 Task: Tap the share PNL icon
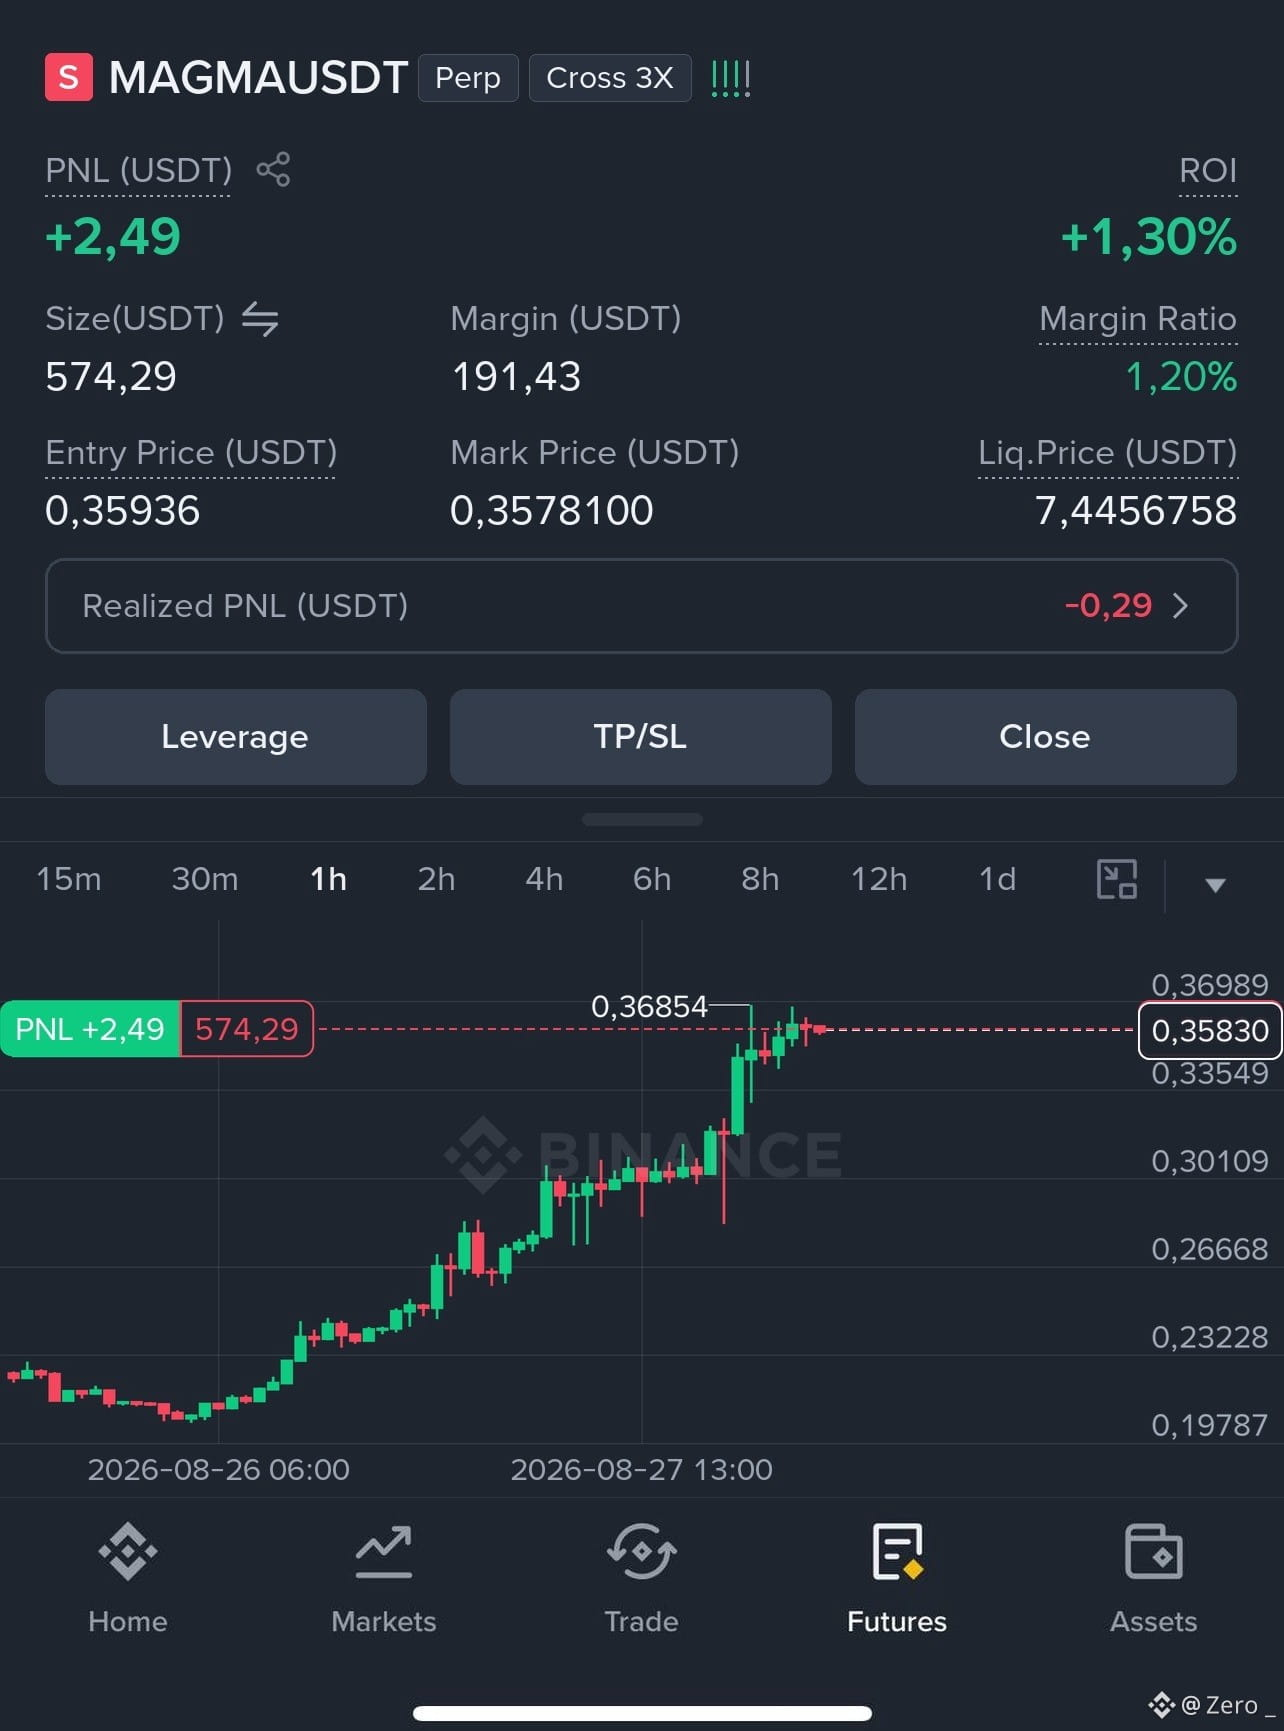click(x=273, y=169)
